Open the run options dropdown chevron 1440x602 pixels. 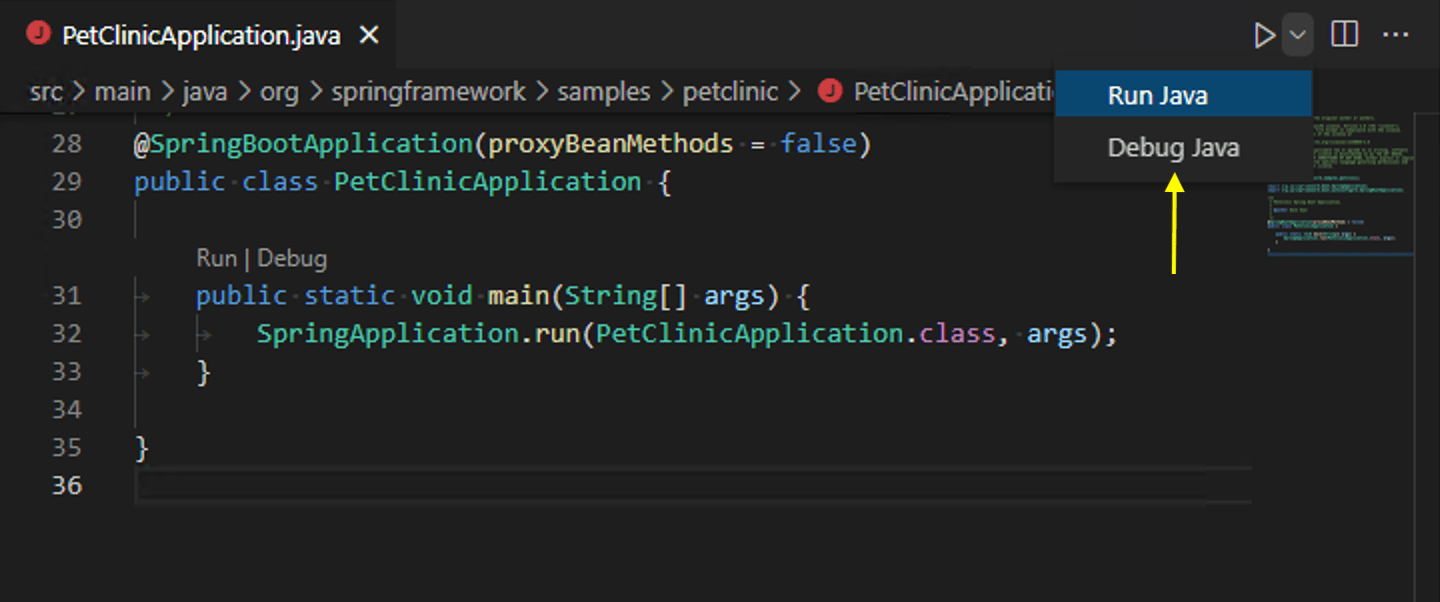[1297, 33]
